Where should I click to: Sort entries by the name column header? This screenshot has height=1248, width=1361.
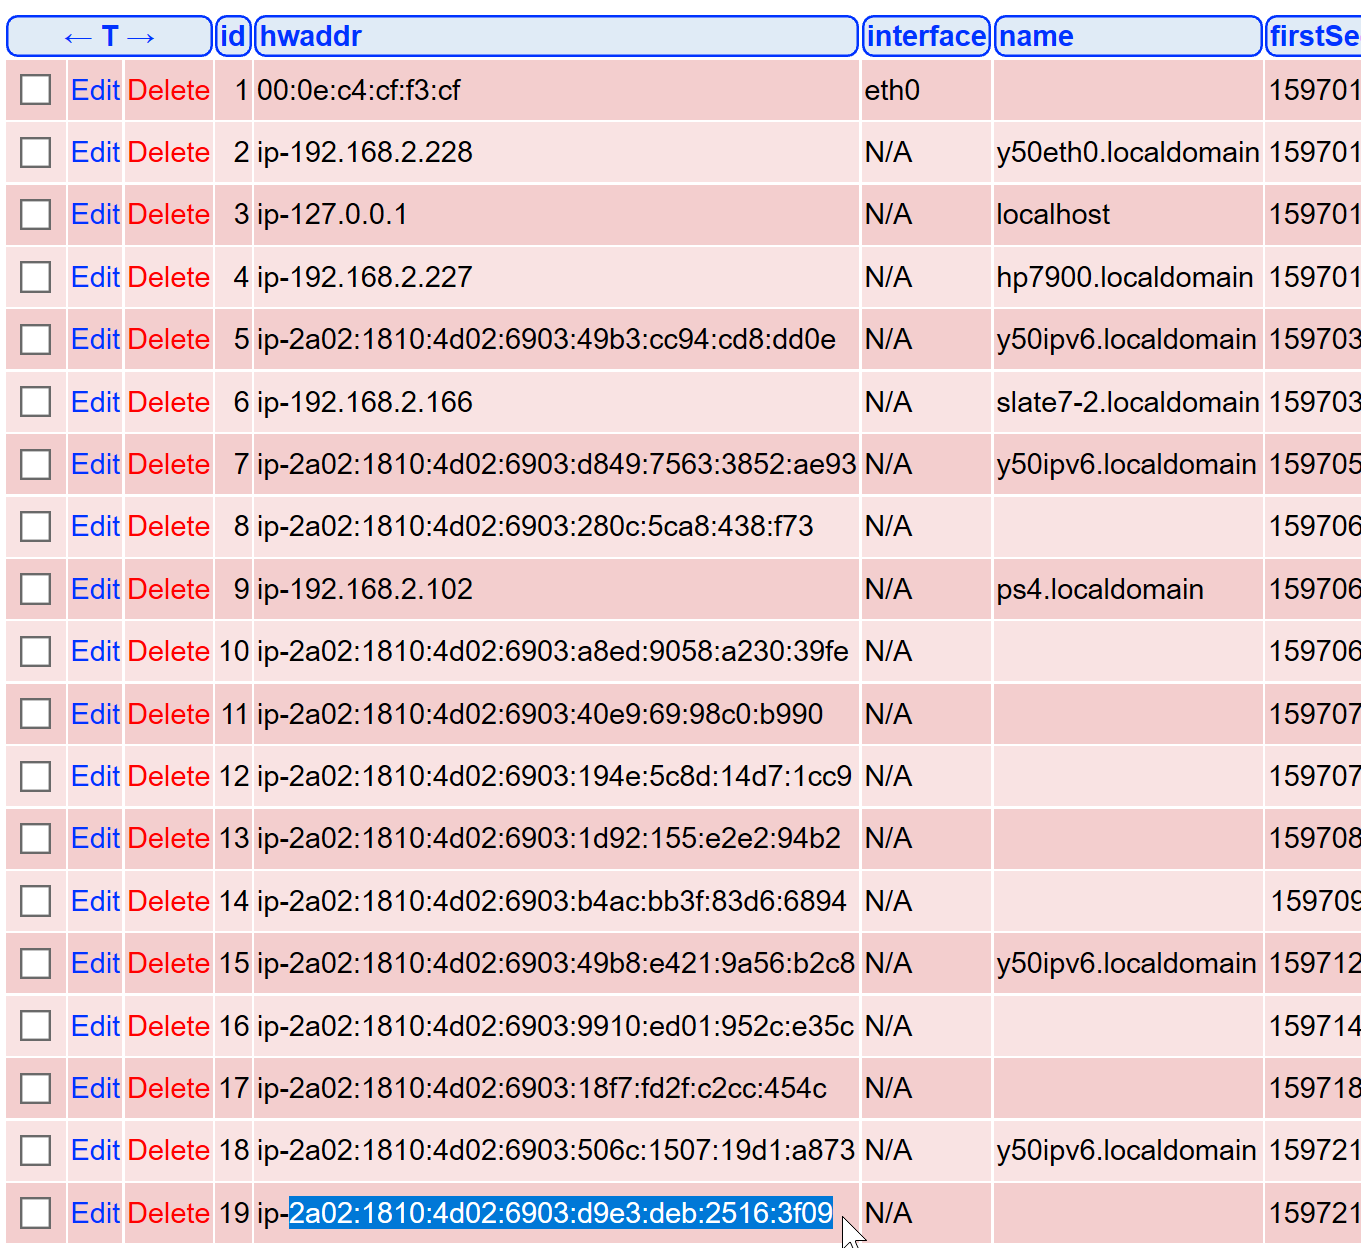click(1034, 36)
